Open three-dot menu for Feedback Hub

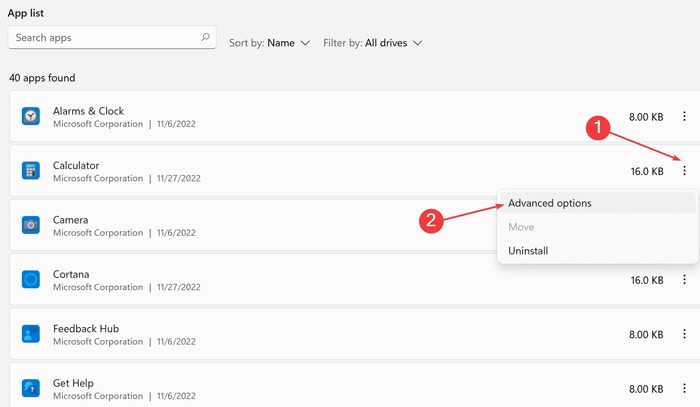click(x=684, y=335)
